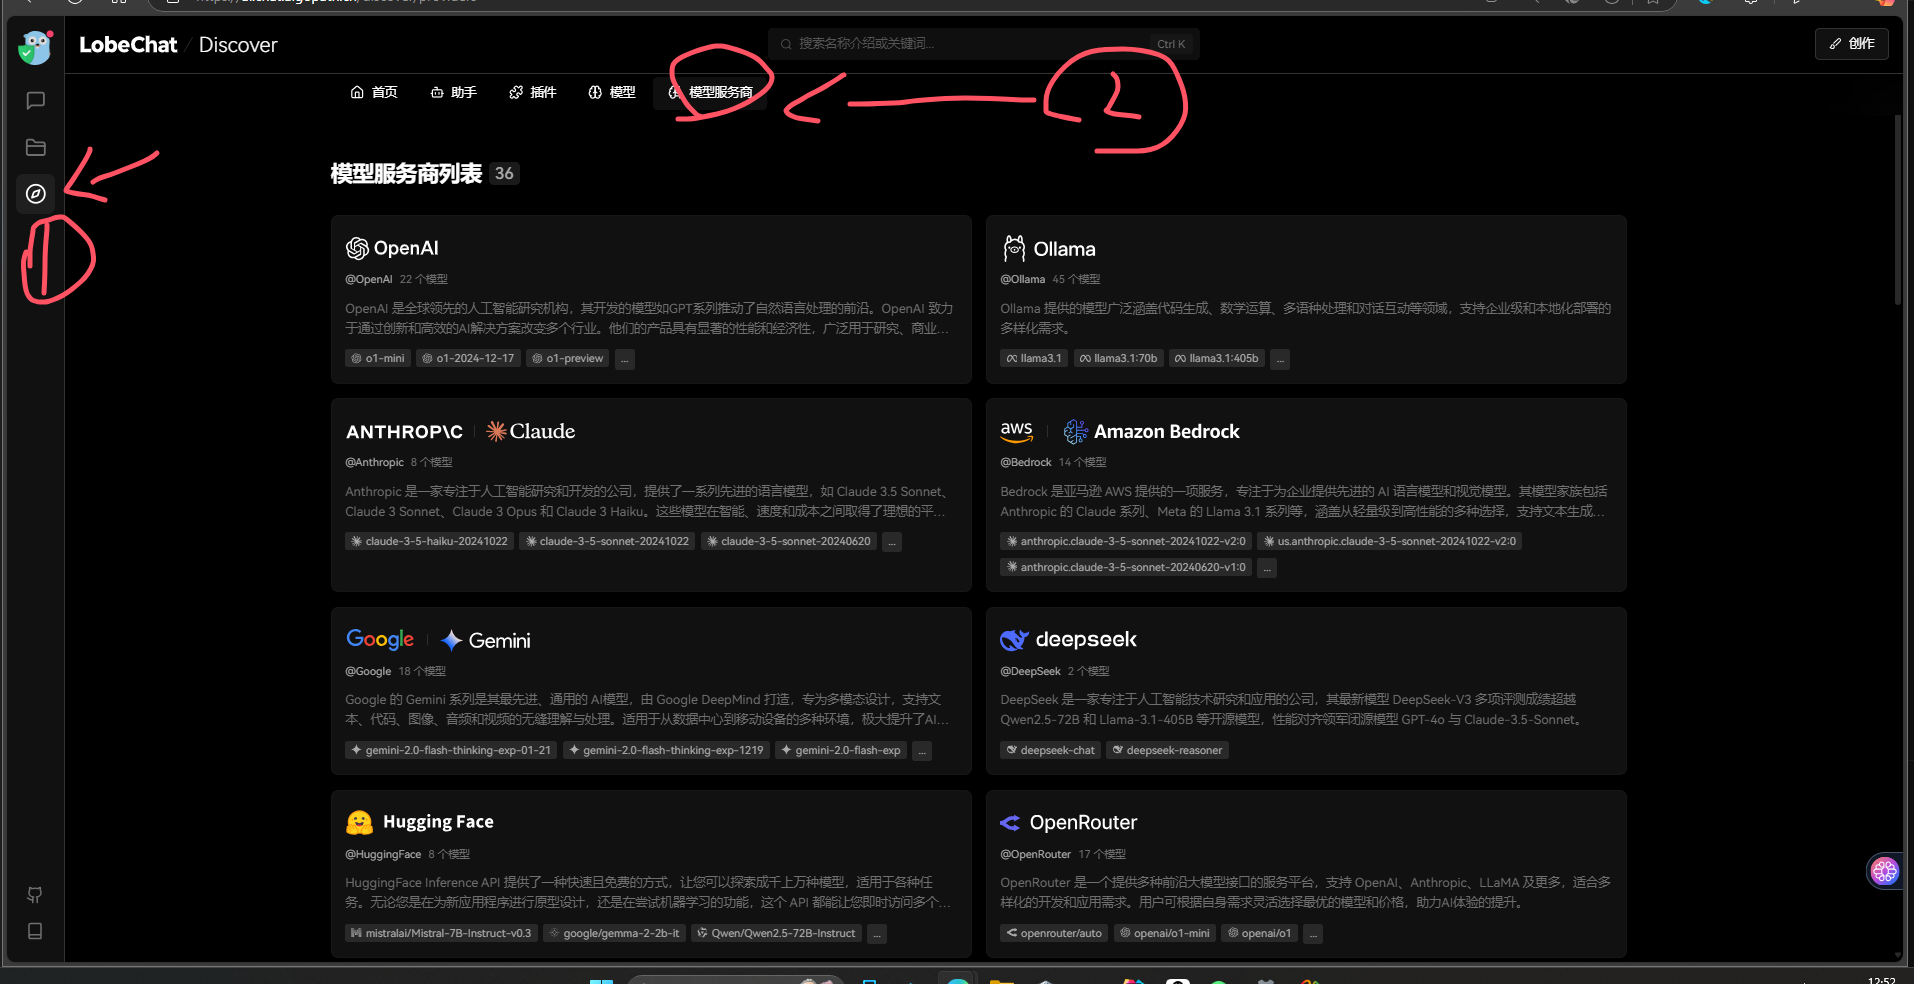Open the @Bedrock provider handle
This screenshot has width=1914, height=984.
[1026, 462]
